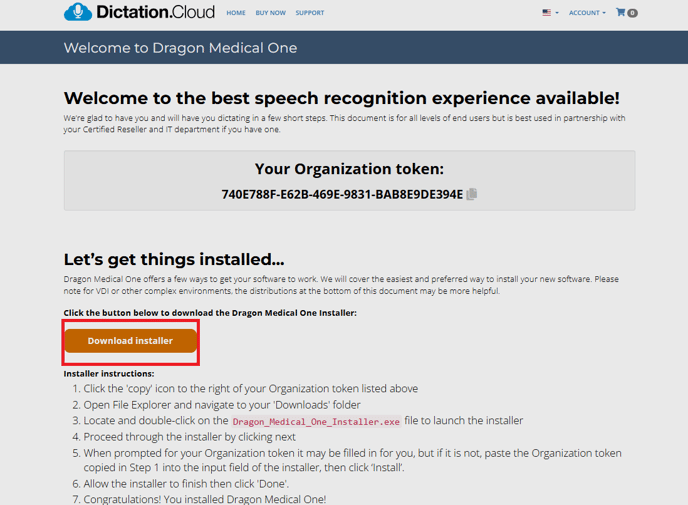
Task: Open the BUY NOW menu item
Action: pyautogui.click(x=270, y=13)
